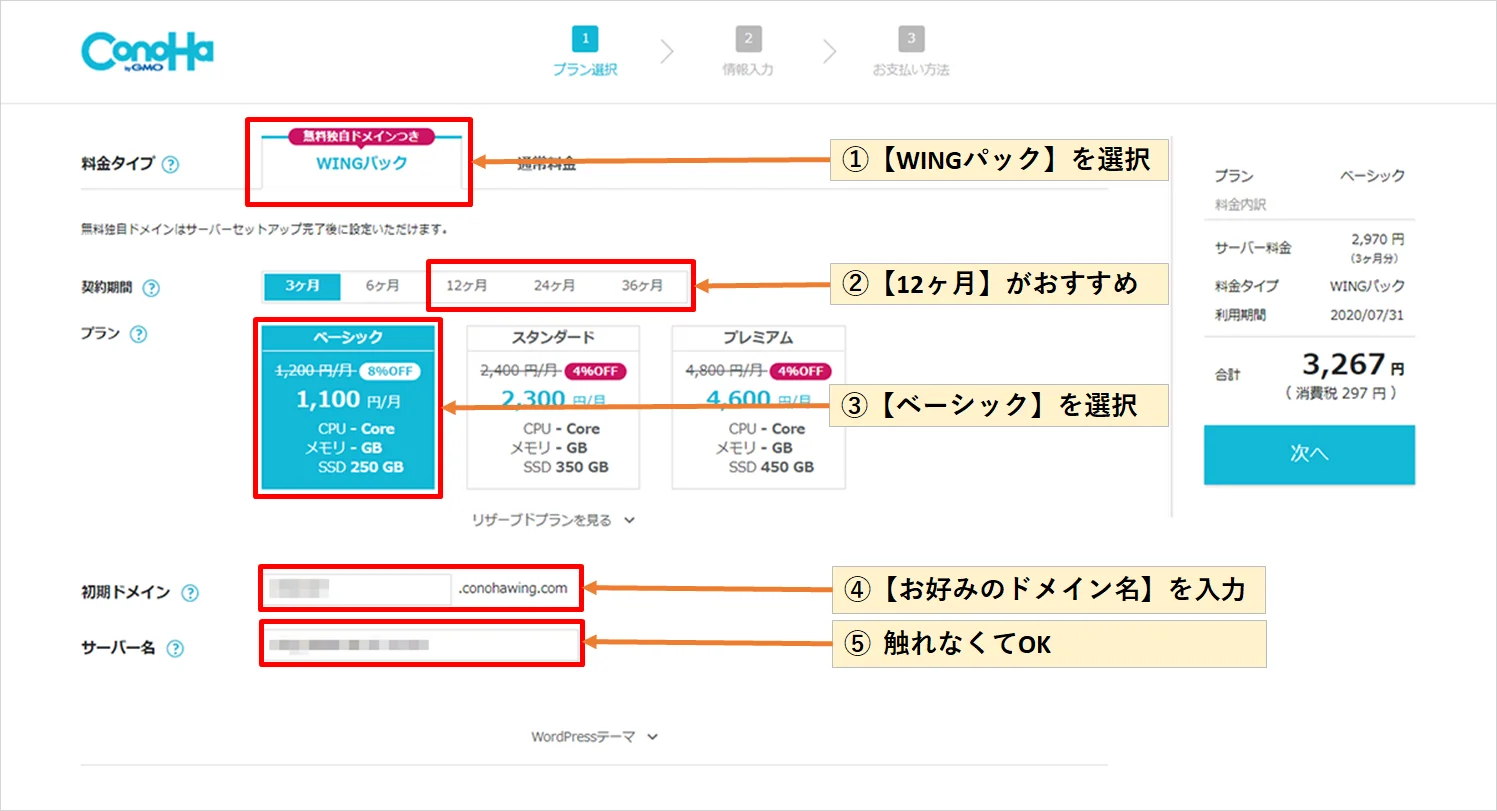Switch to the WINGパック tab

tap(361, 162)
